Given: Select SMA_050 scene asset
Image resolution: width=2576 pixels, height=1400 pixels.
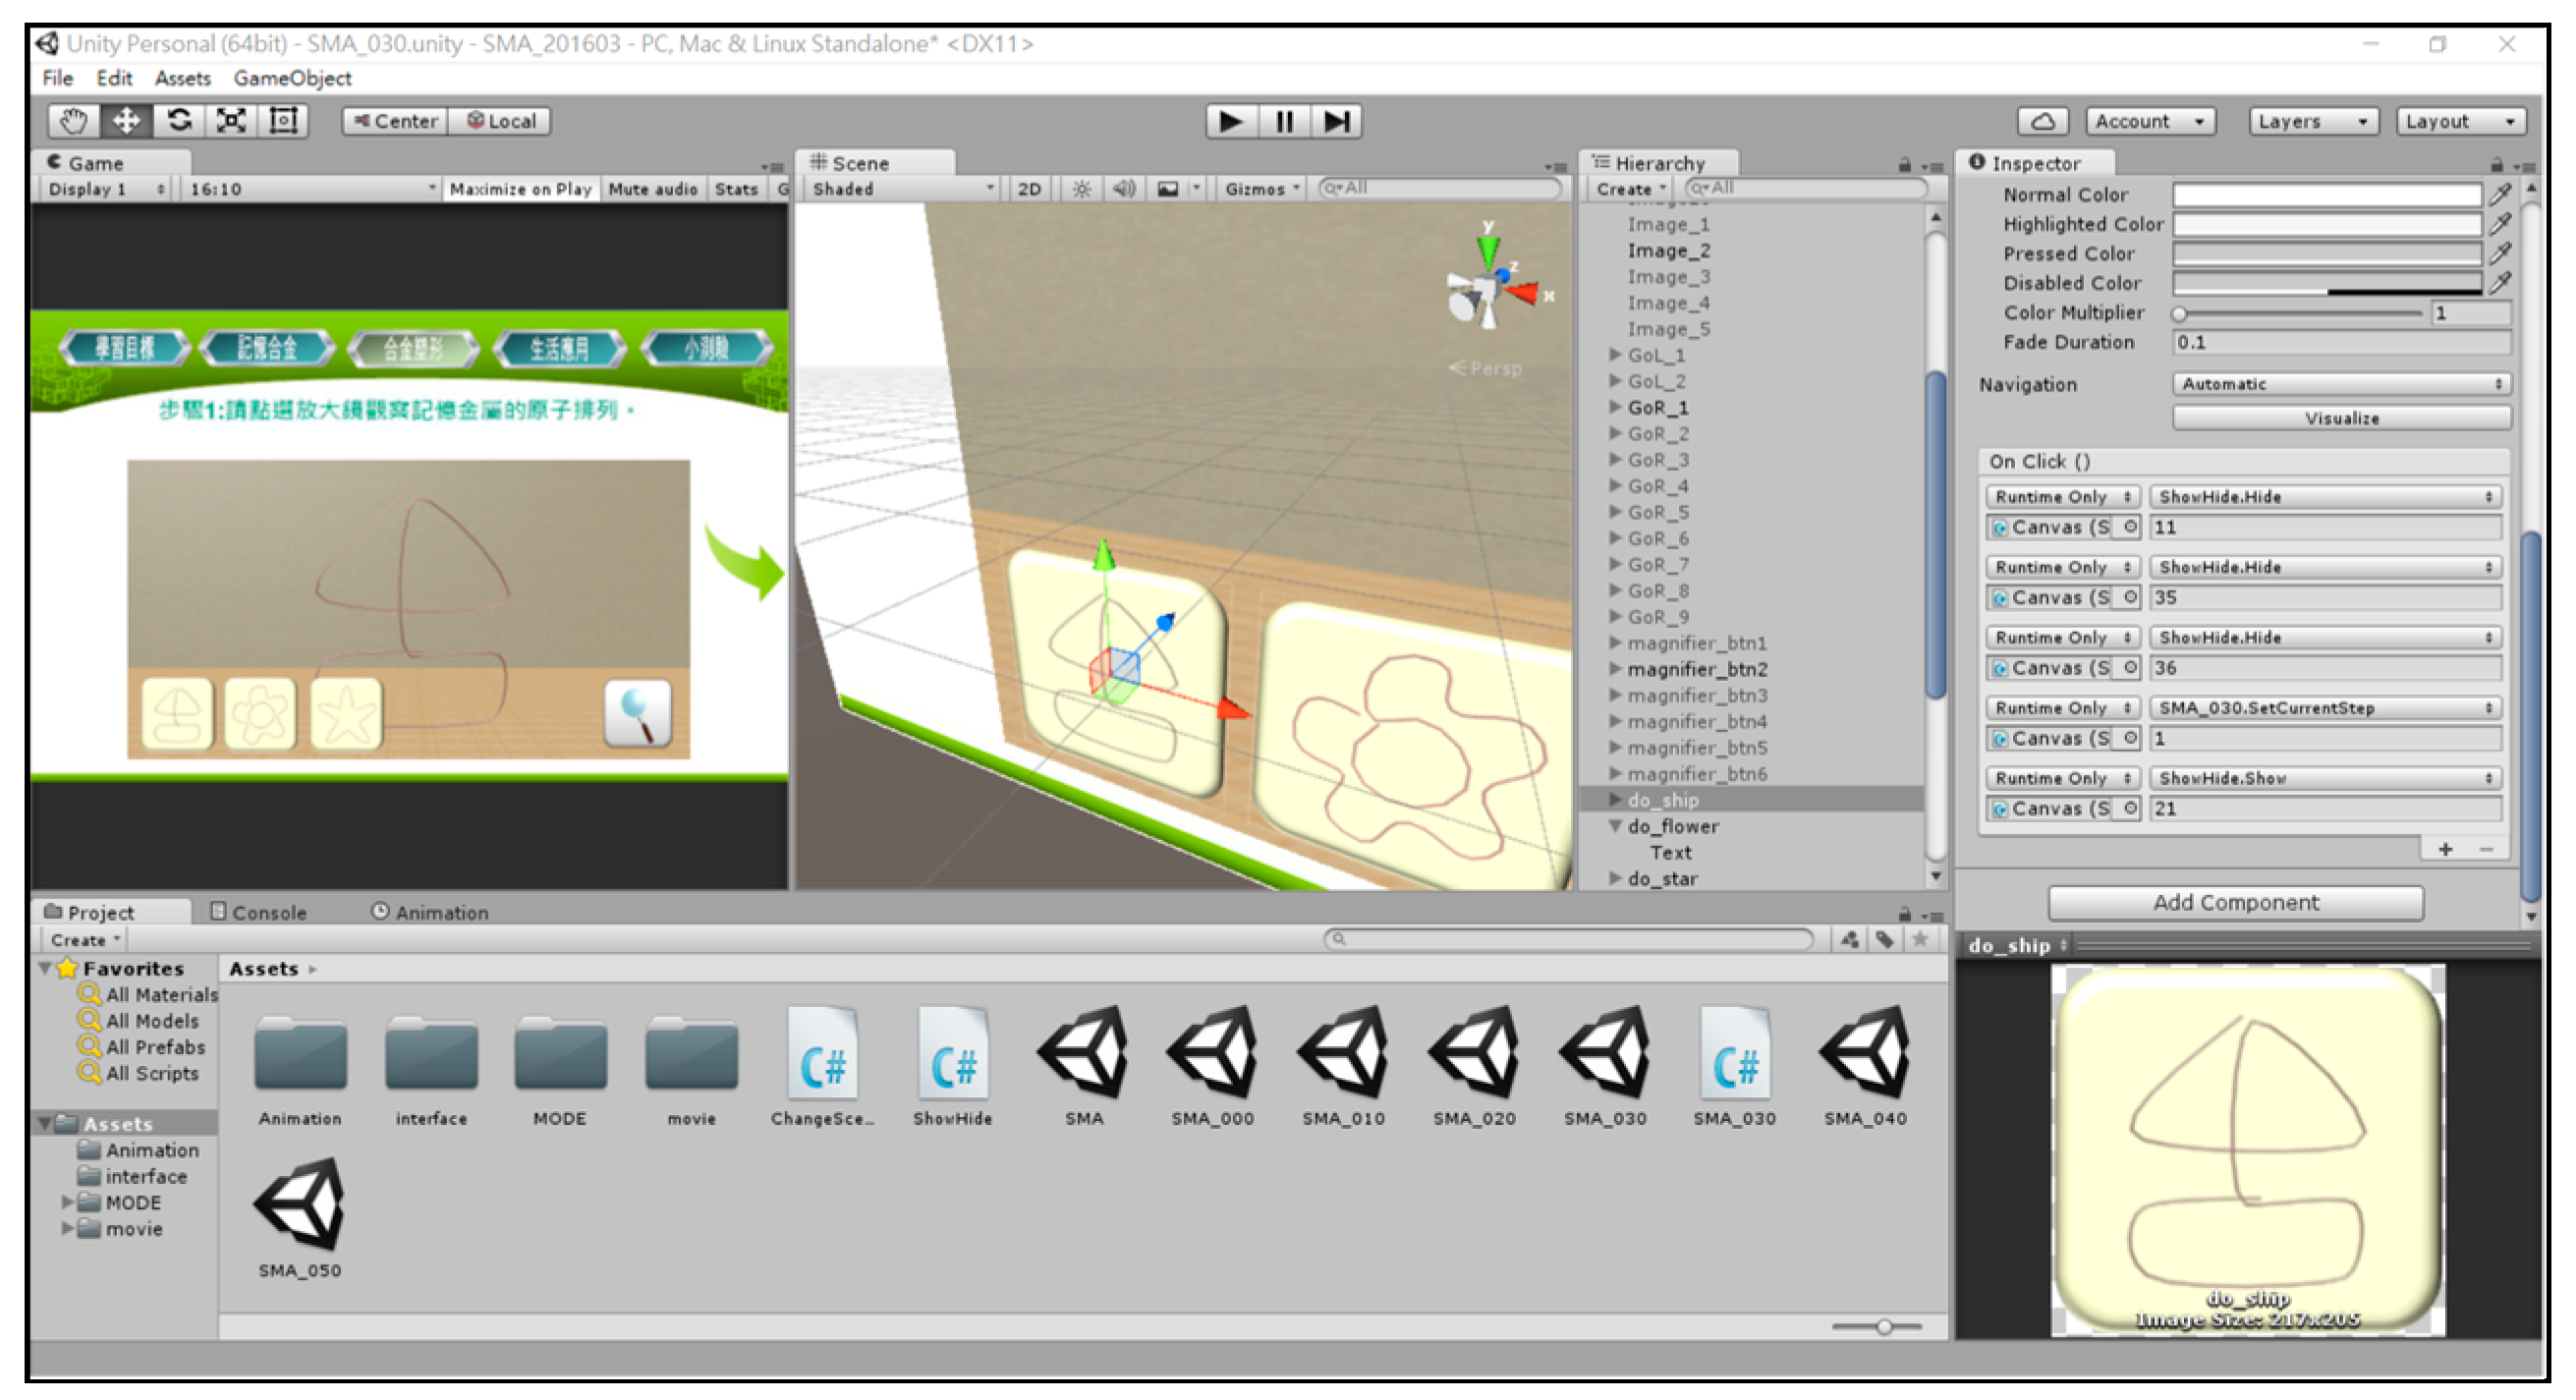Looking at the screenshot, I should tap(300, 1218).
